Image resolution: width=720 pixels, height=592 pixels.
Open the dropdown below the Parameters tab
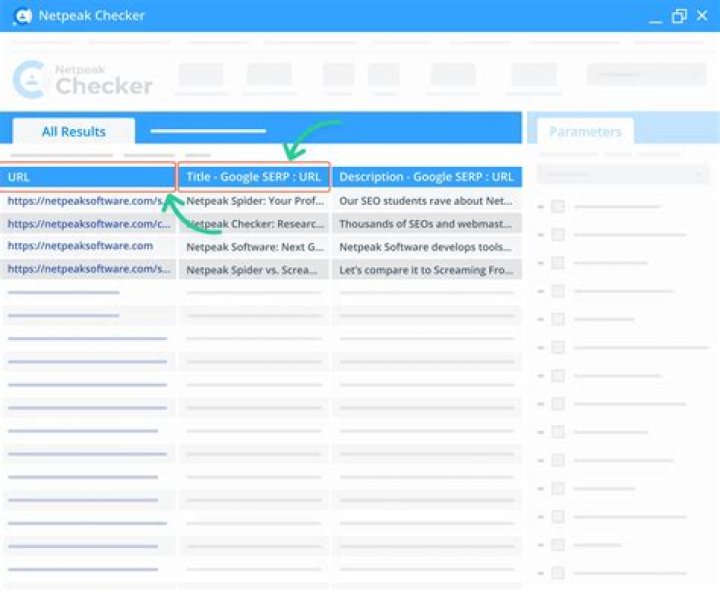[x=622, y=174]
